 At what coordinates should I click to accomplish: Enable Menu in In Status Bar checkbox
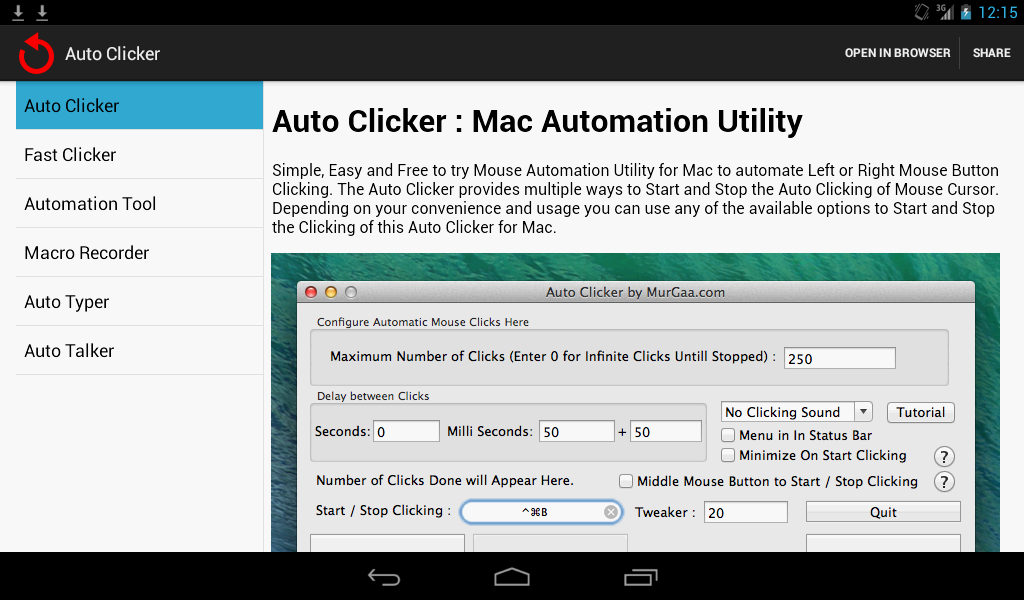(728, 435)
